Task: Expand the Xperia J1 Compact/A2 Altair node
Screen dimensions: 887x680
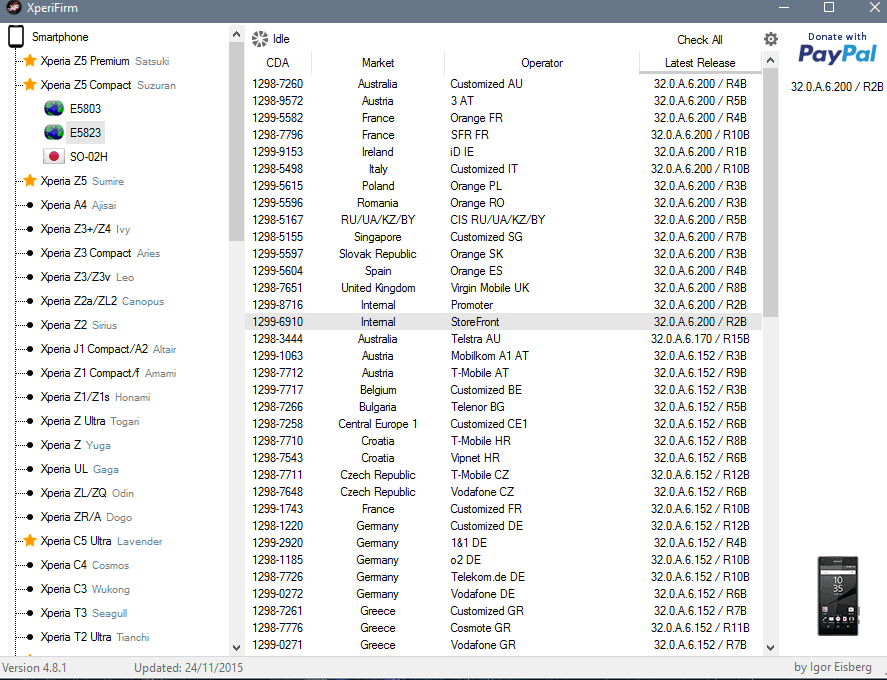Action: [30, 349]
